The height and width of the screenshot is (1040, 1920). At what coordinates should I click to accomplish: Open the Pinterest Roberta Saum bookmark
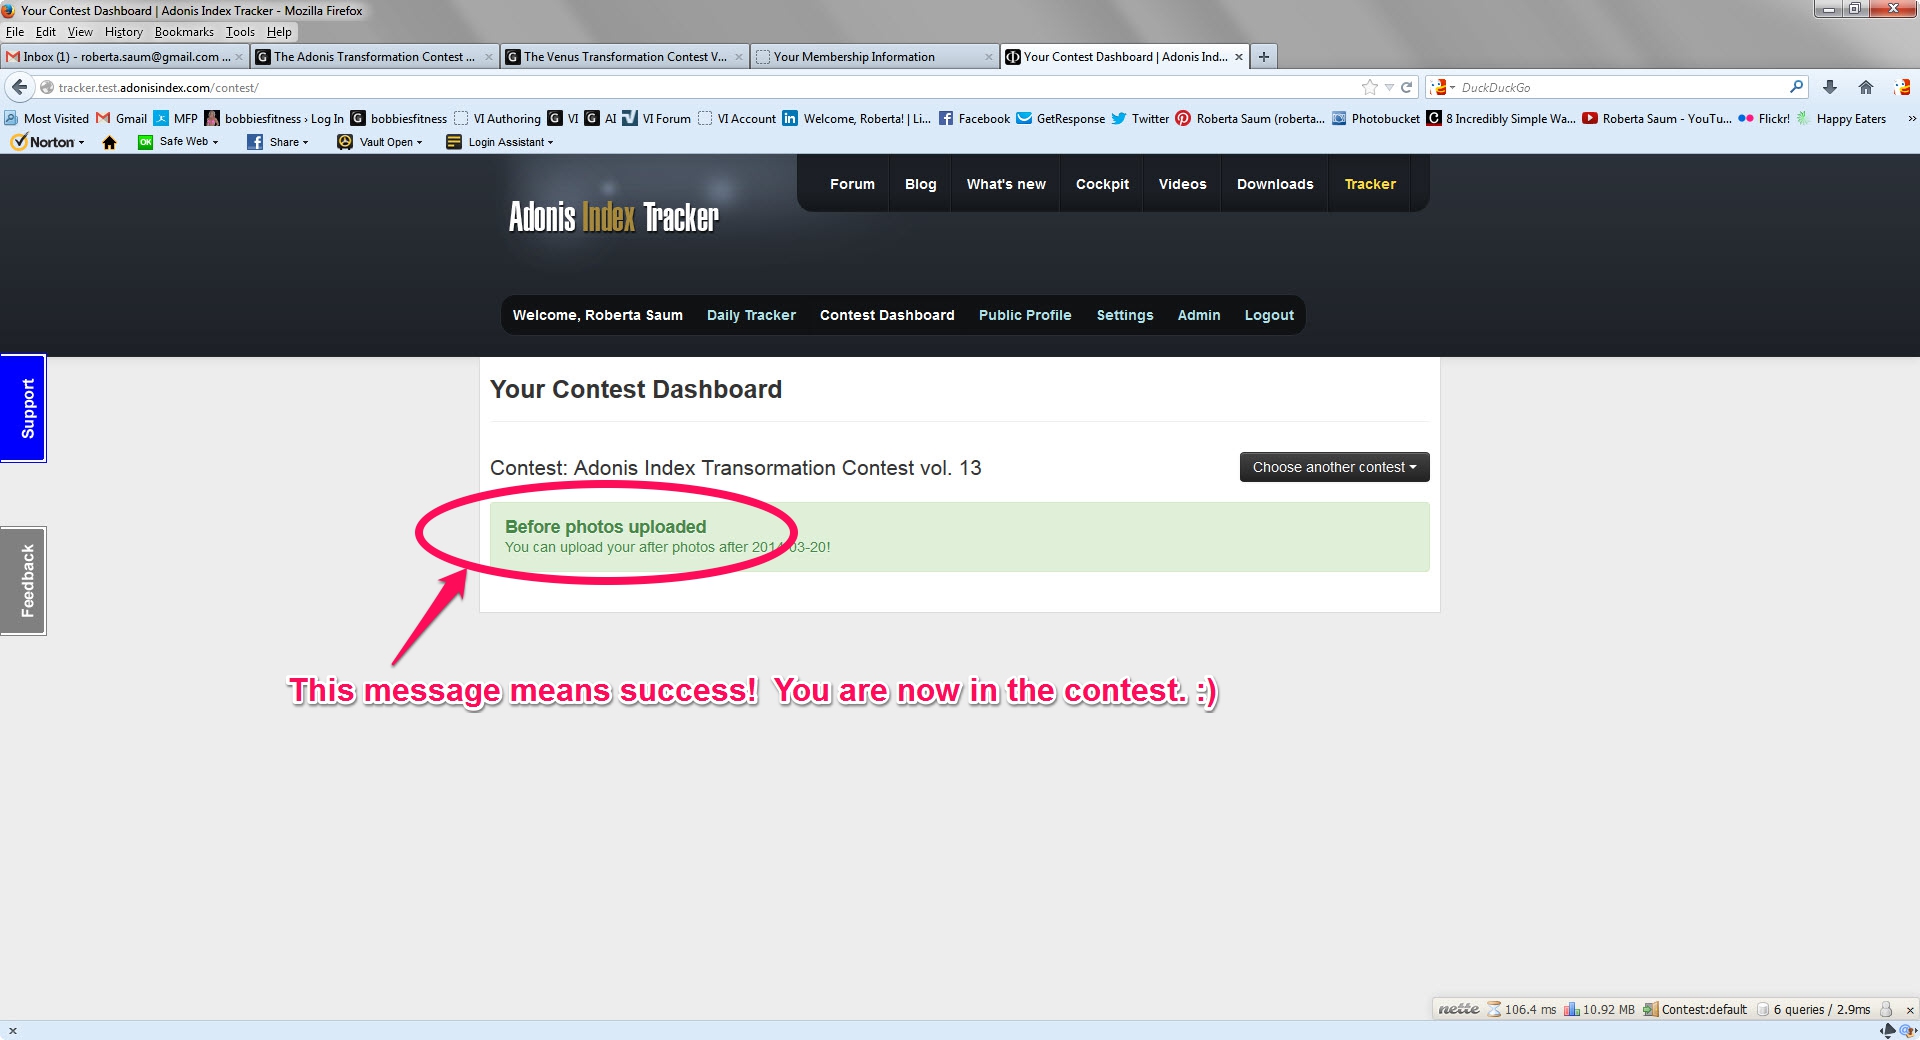(1250, 118)
